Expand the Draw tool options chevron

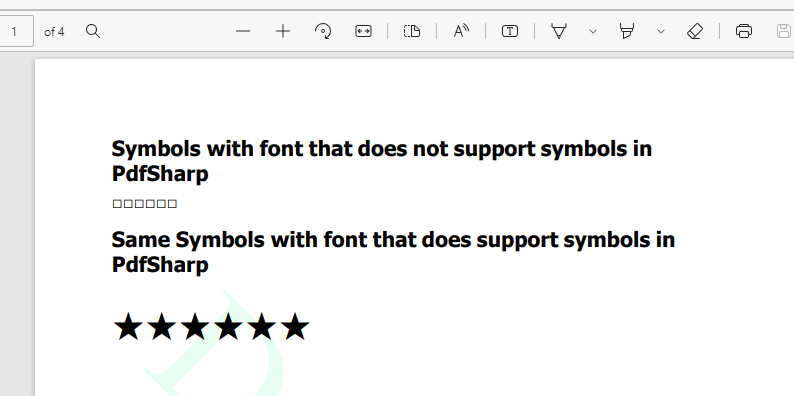[x=593, y=31]
